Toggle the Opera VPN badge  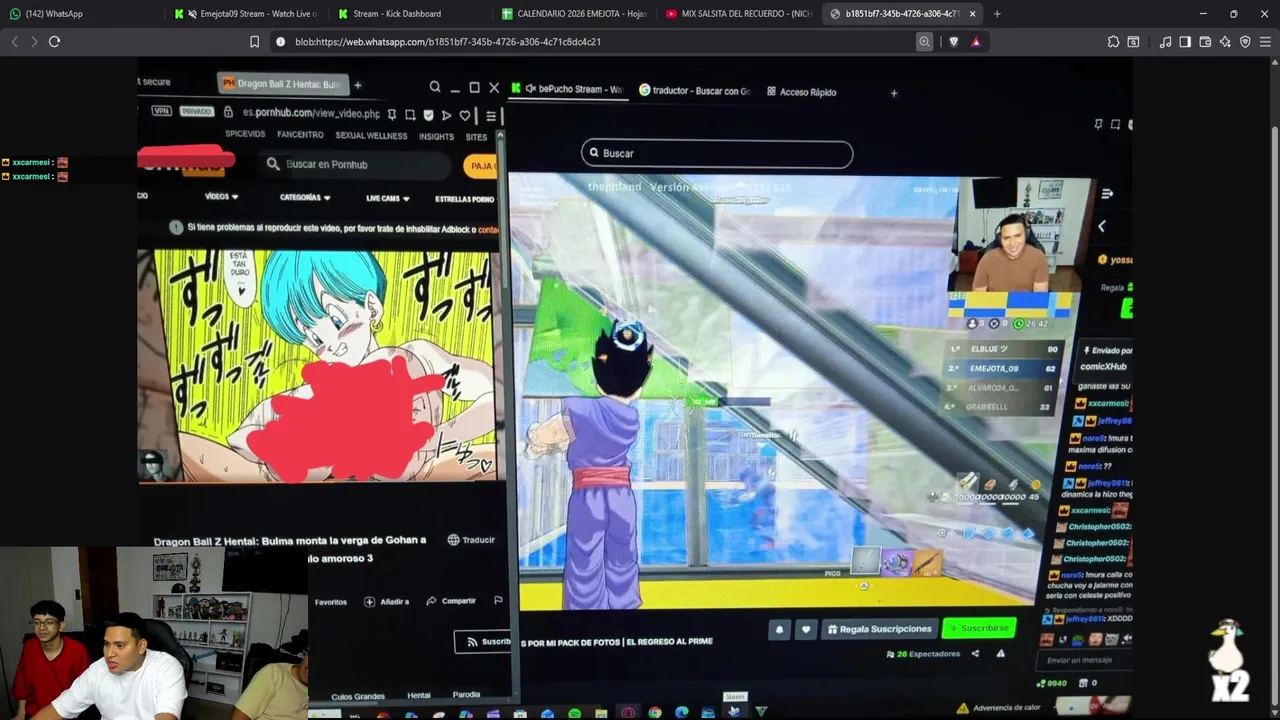[162, 111]
